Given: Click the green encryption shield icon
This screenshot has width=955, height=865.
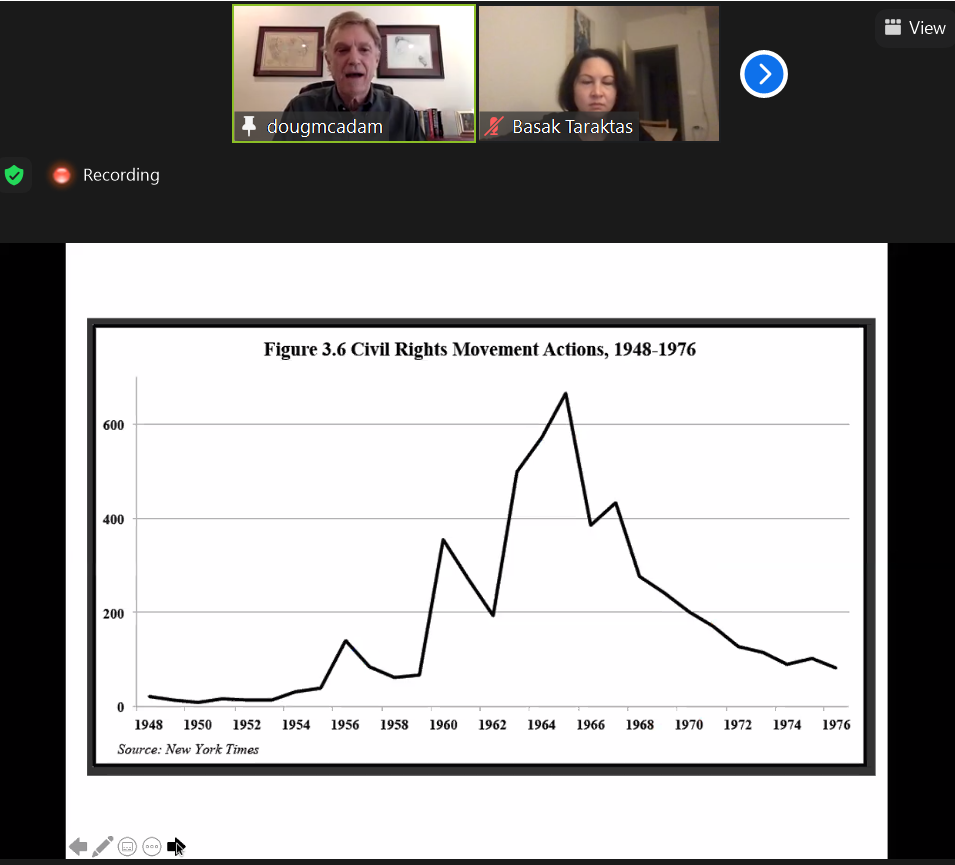Looking at the screenshot, I should (14, 176).
